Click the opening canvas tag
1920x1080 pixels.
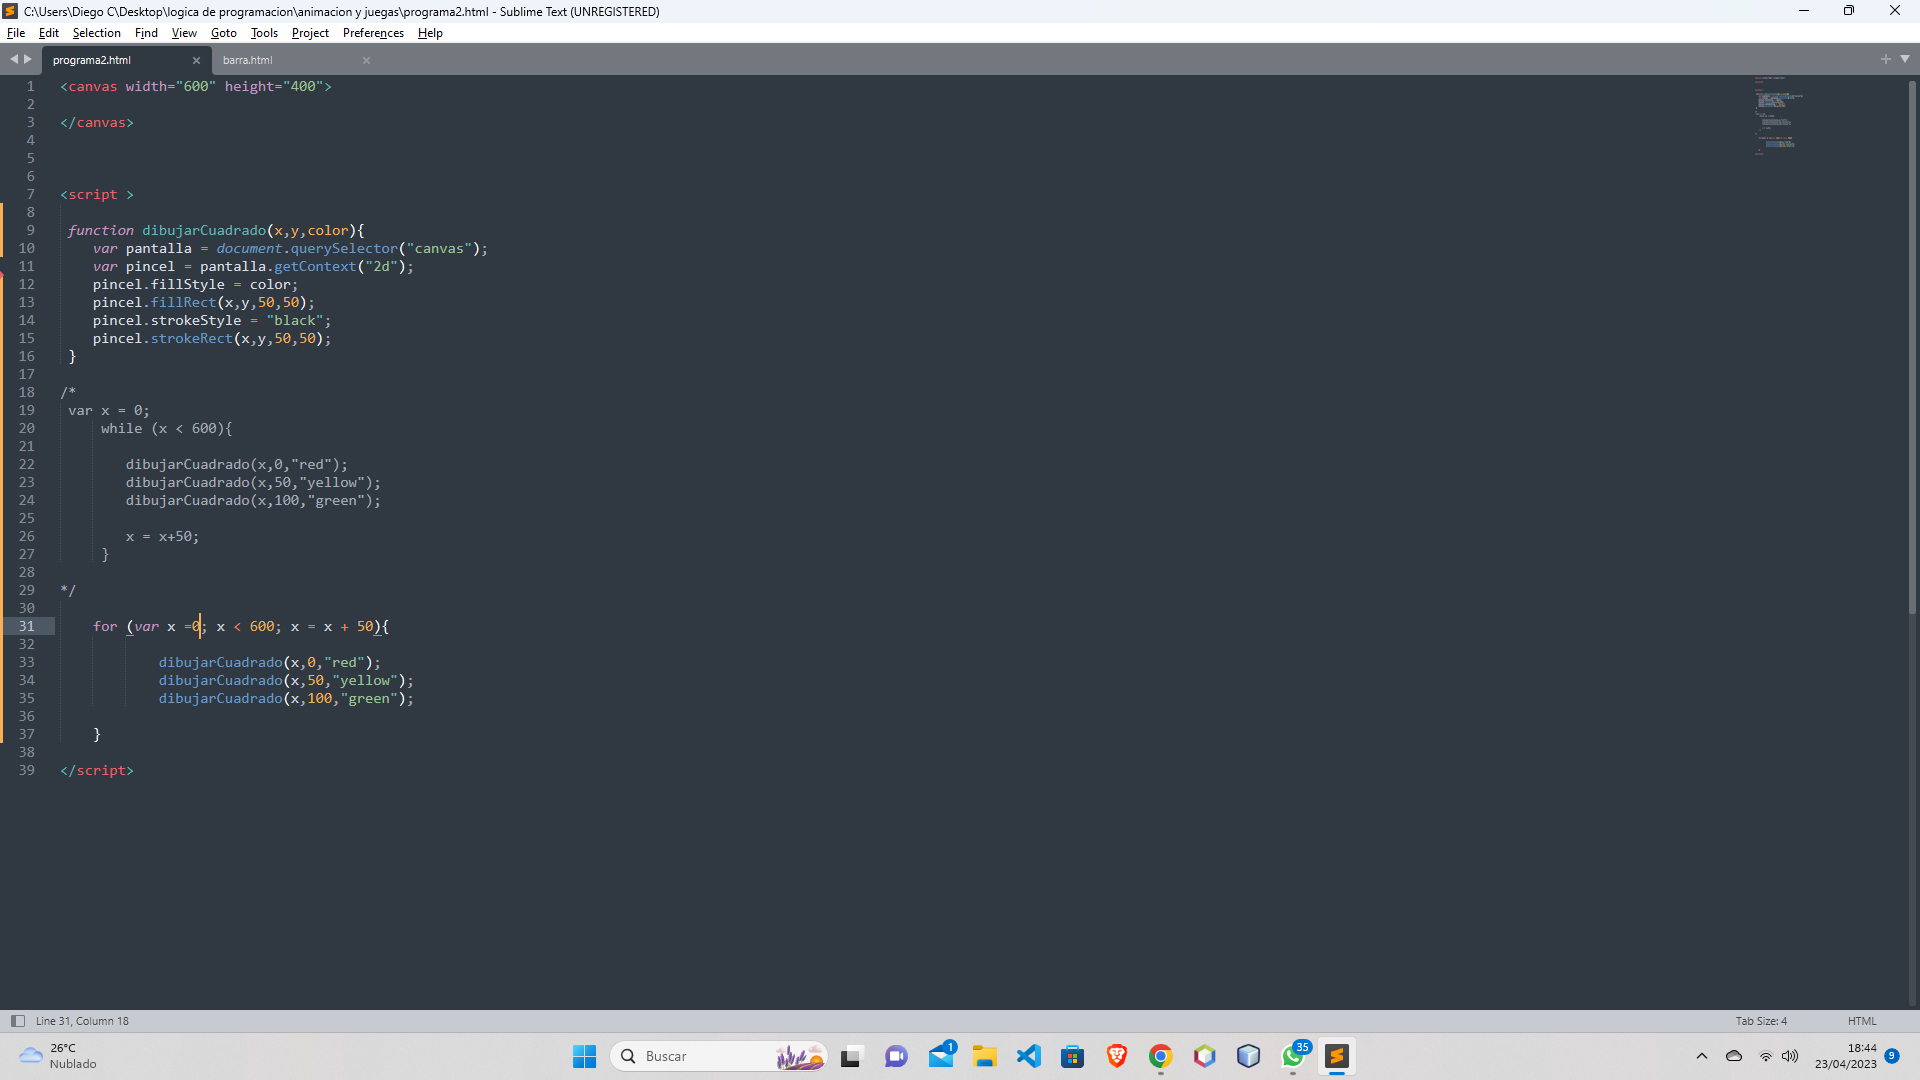coord(196,86)
